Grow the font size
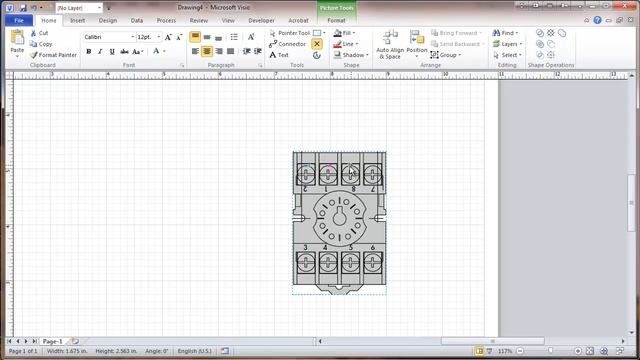 coord(168,37)
